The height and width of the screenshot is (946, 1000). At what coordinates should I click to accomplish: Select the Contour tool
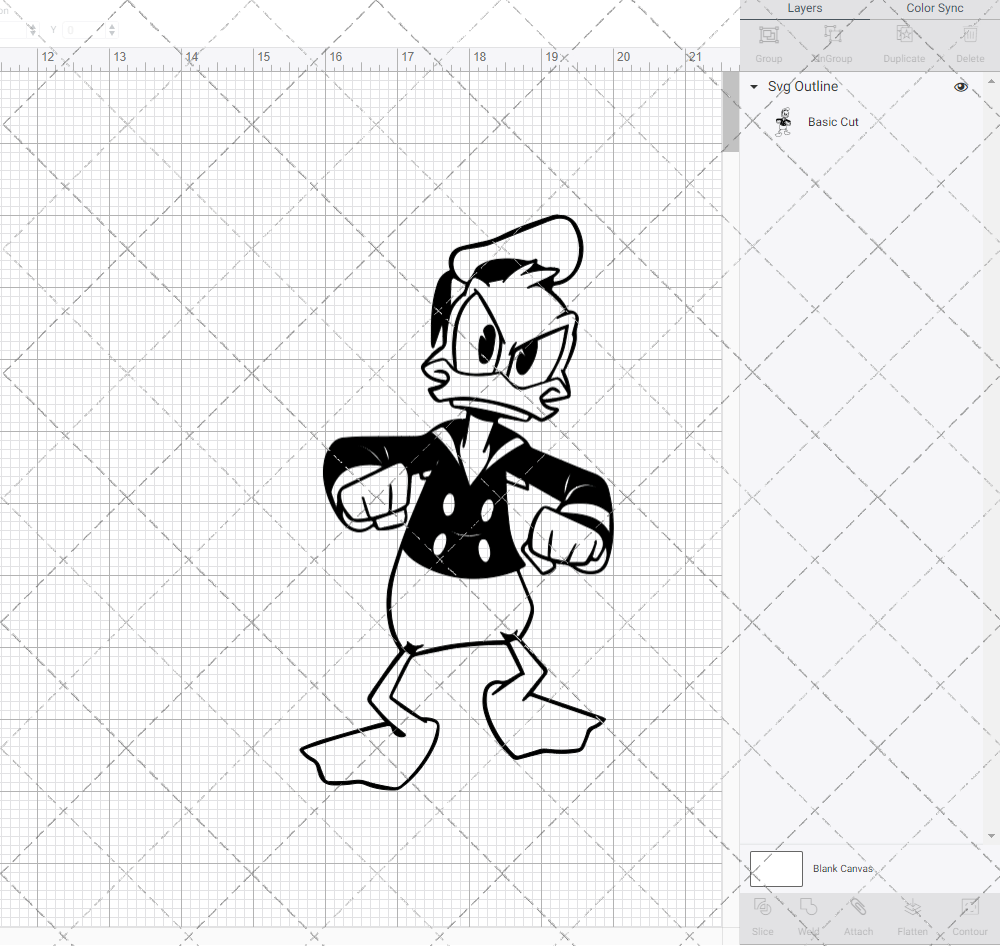[969, 913]
